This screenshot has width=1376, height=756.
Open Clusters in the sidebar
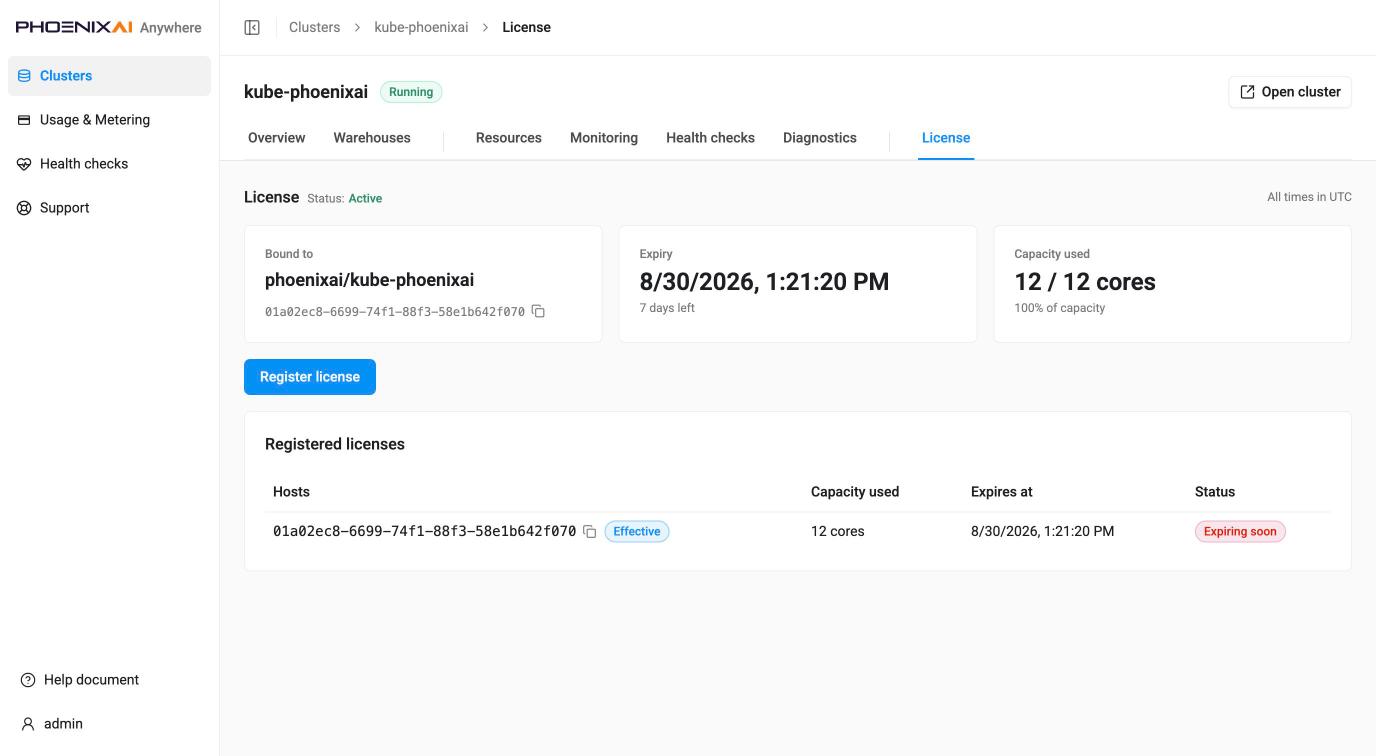click(x=109, y=76)
